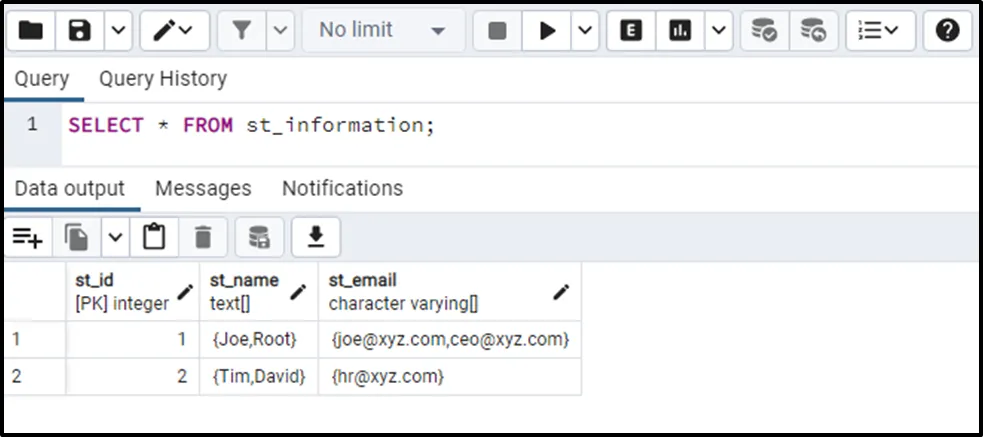Click the Save File icon
Screen dimensions: 983x437
(80, 31)
